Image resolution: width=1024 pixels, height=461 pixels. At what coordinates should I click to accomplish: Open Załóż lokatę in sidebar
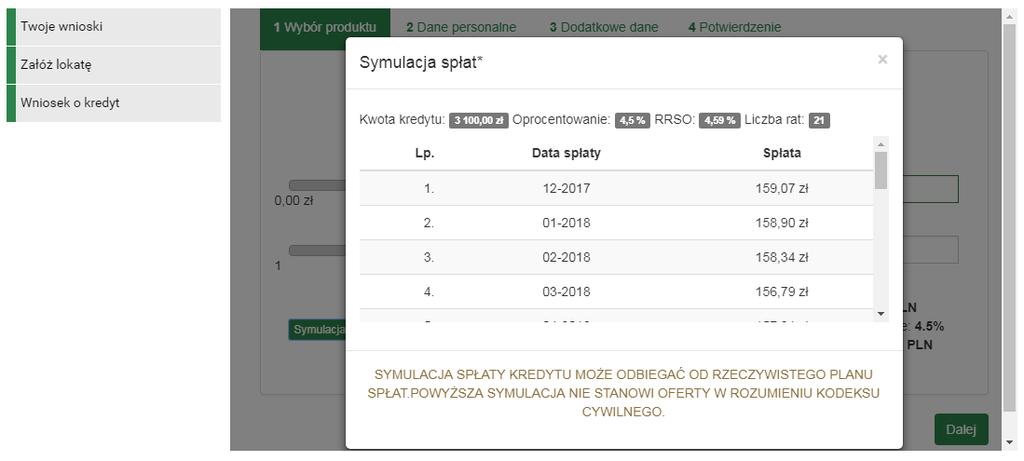114,65
